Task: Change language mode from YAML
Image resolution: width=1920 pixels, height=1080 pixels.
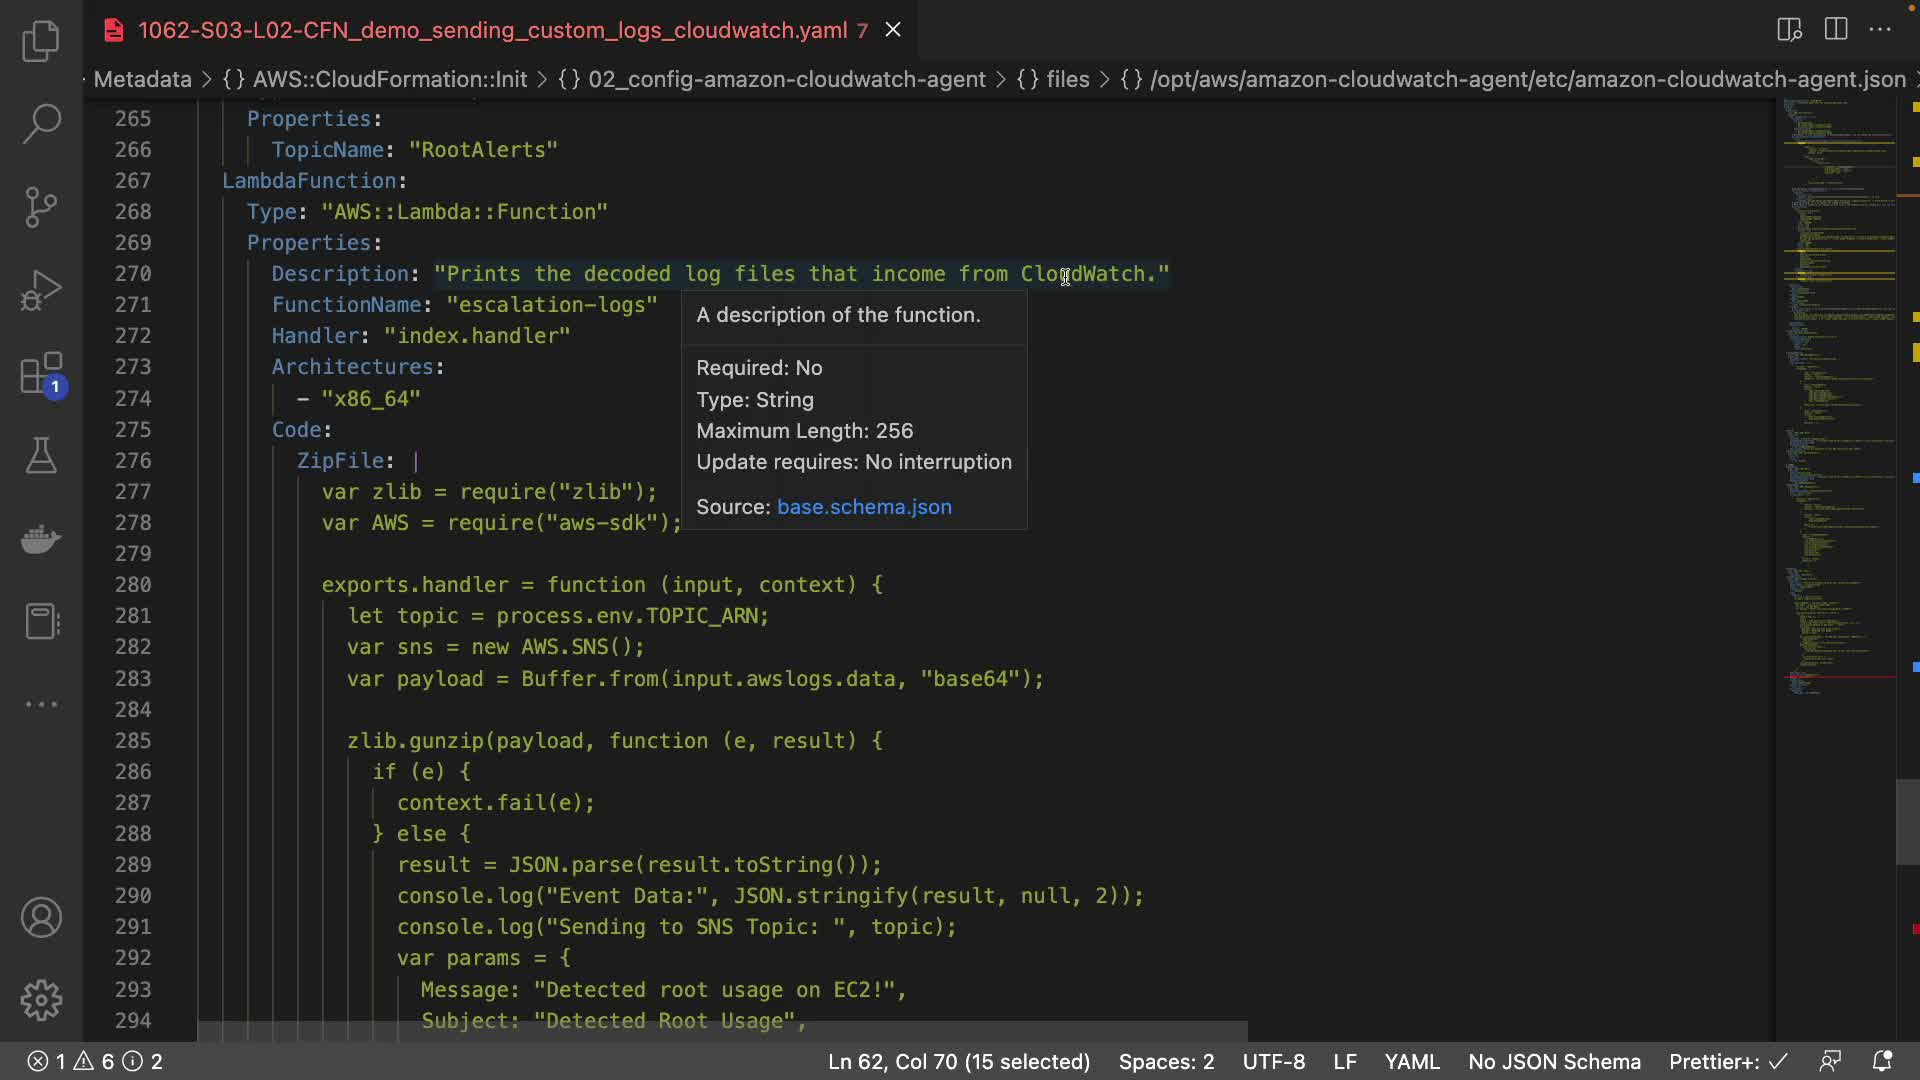Action: (x=1411, y=1061)
